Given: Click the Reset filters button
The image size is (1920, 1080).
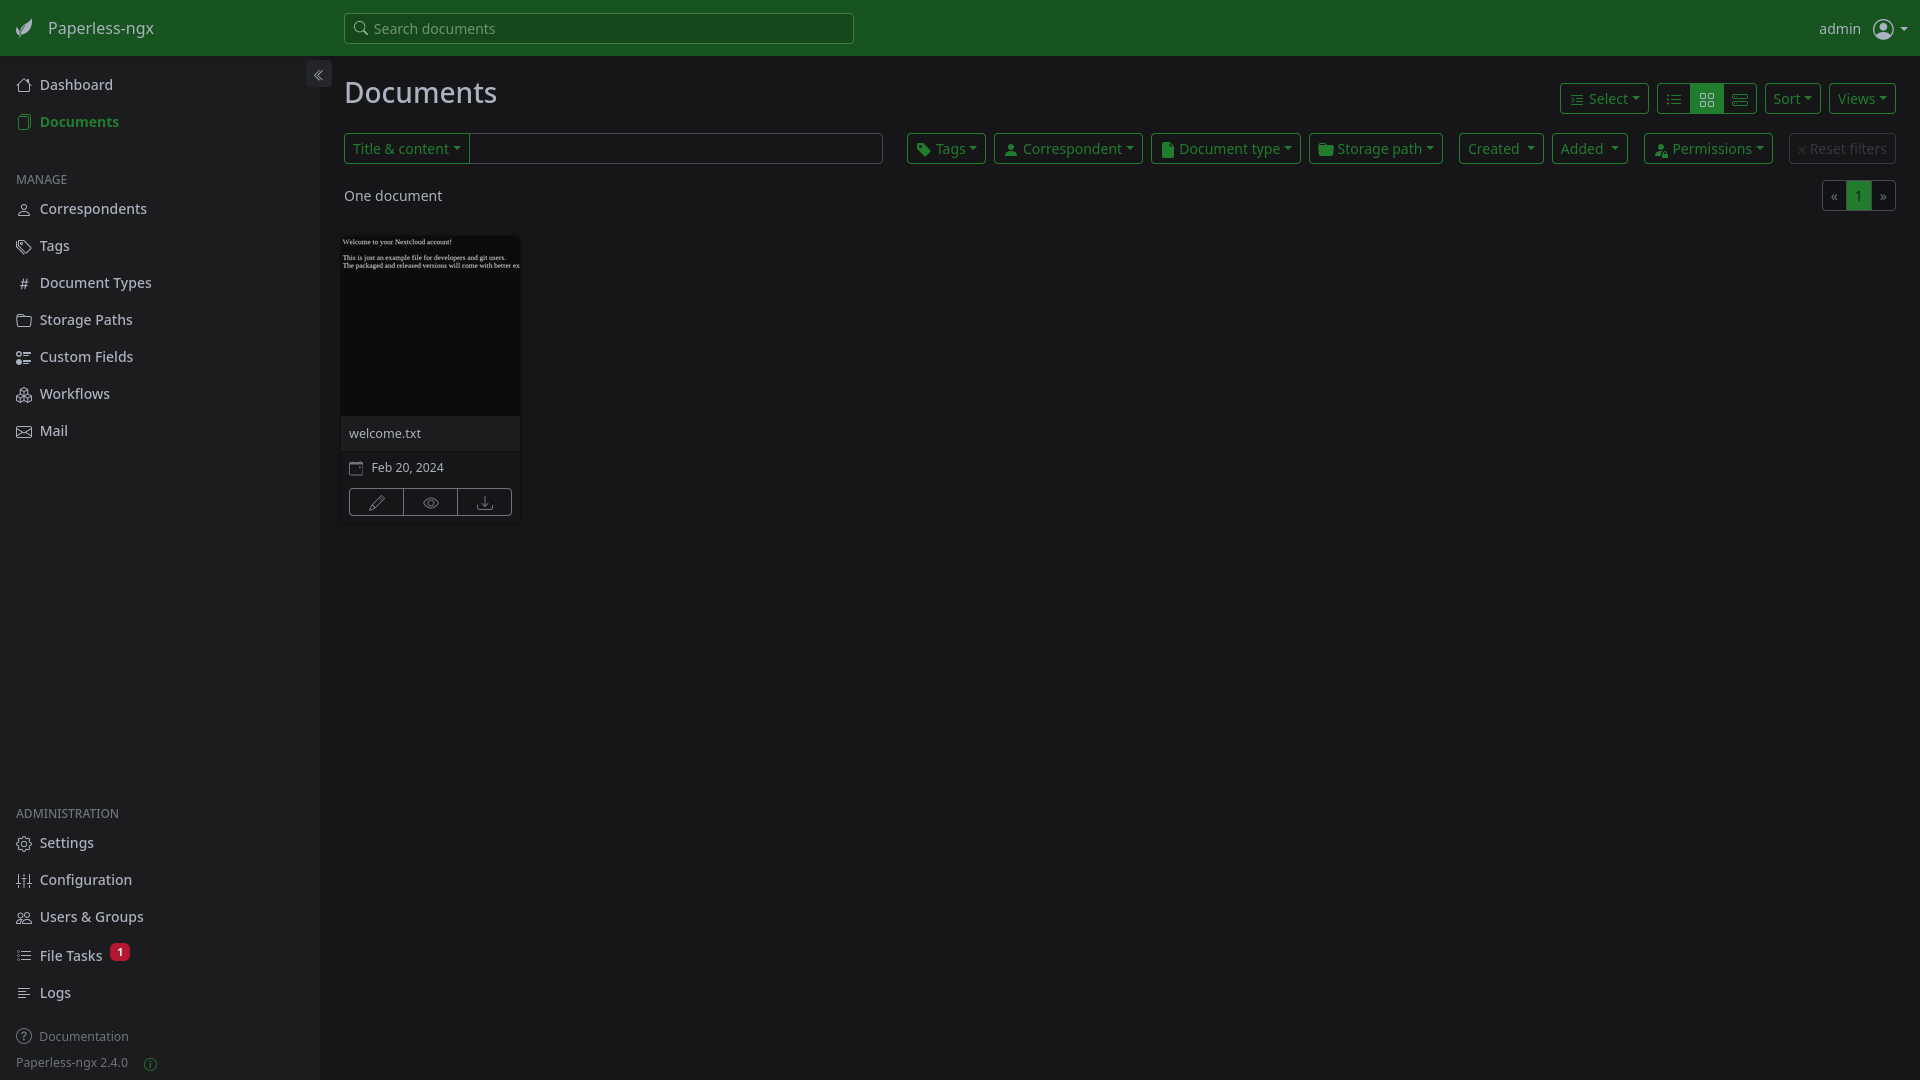Looking at the screenshot, I should 1842,149.
